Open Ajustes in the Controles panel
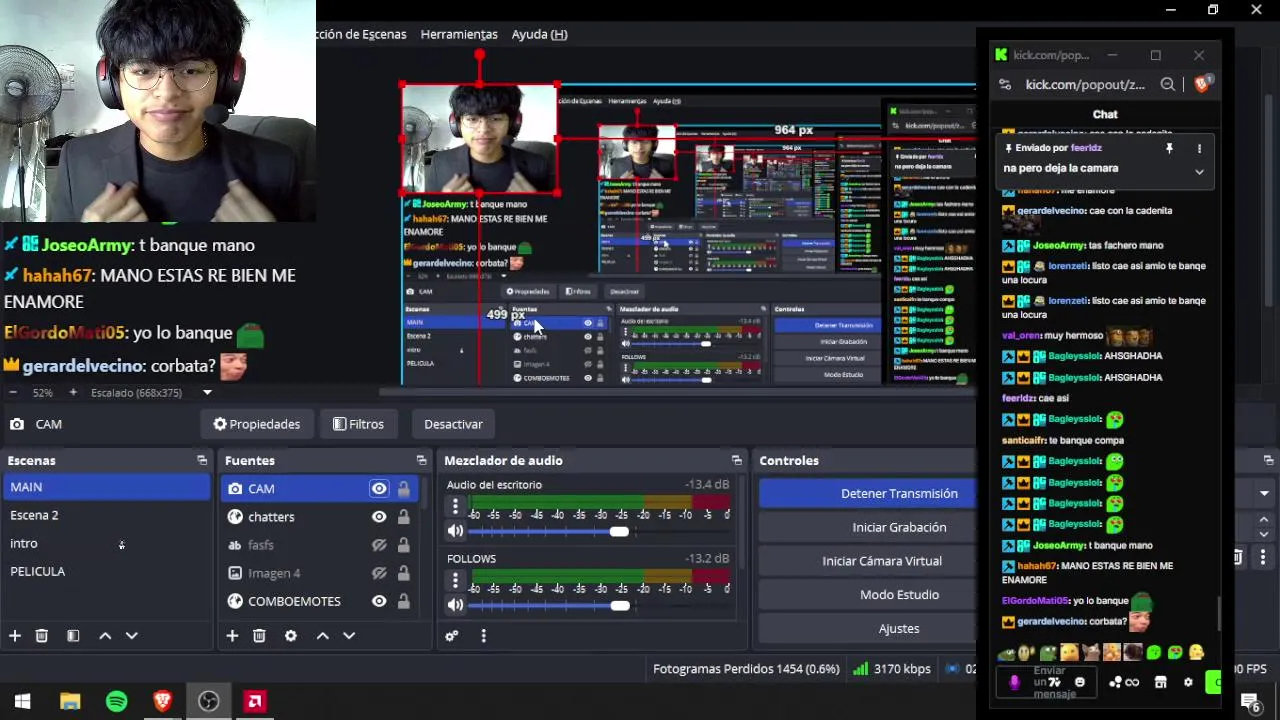Image resolution: width=1280 pixels, height=720 pixels. pos(867,629)
